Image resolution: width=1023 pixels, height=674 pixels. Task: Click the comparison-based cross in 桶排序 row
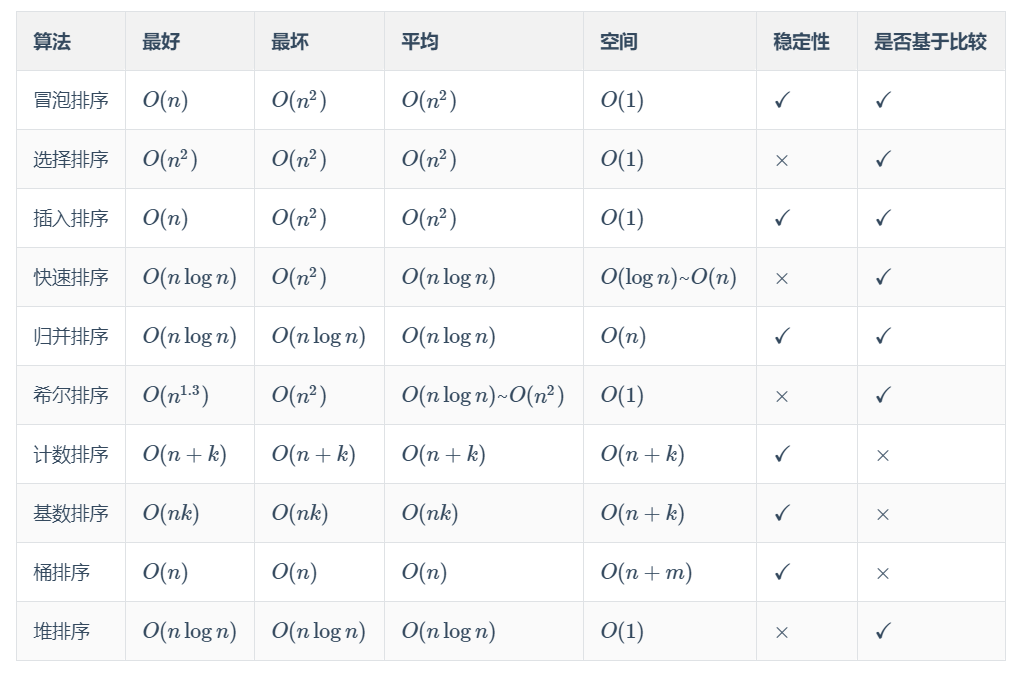pos(882,573)
